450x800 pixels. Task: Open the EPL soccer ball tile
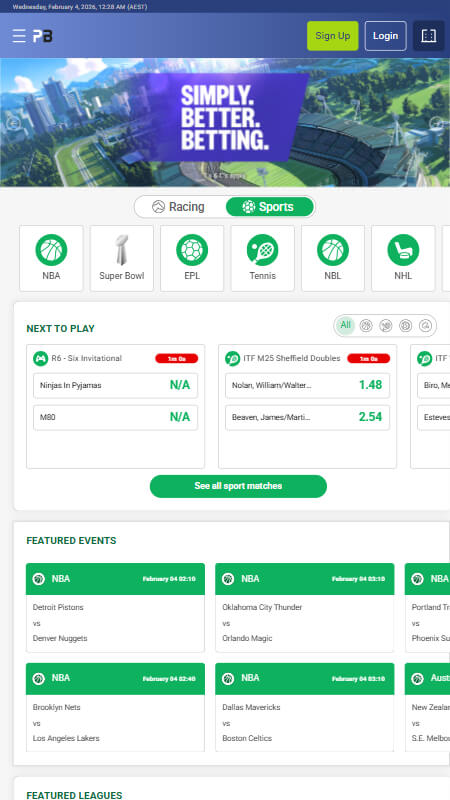192,258
